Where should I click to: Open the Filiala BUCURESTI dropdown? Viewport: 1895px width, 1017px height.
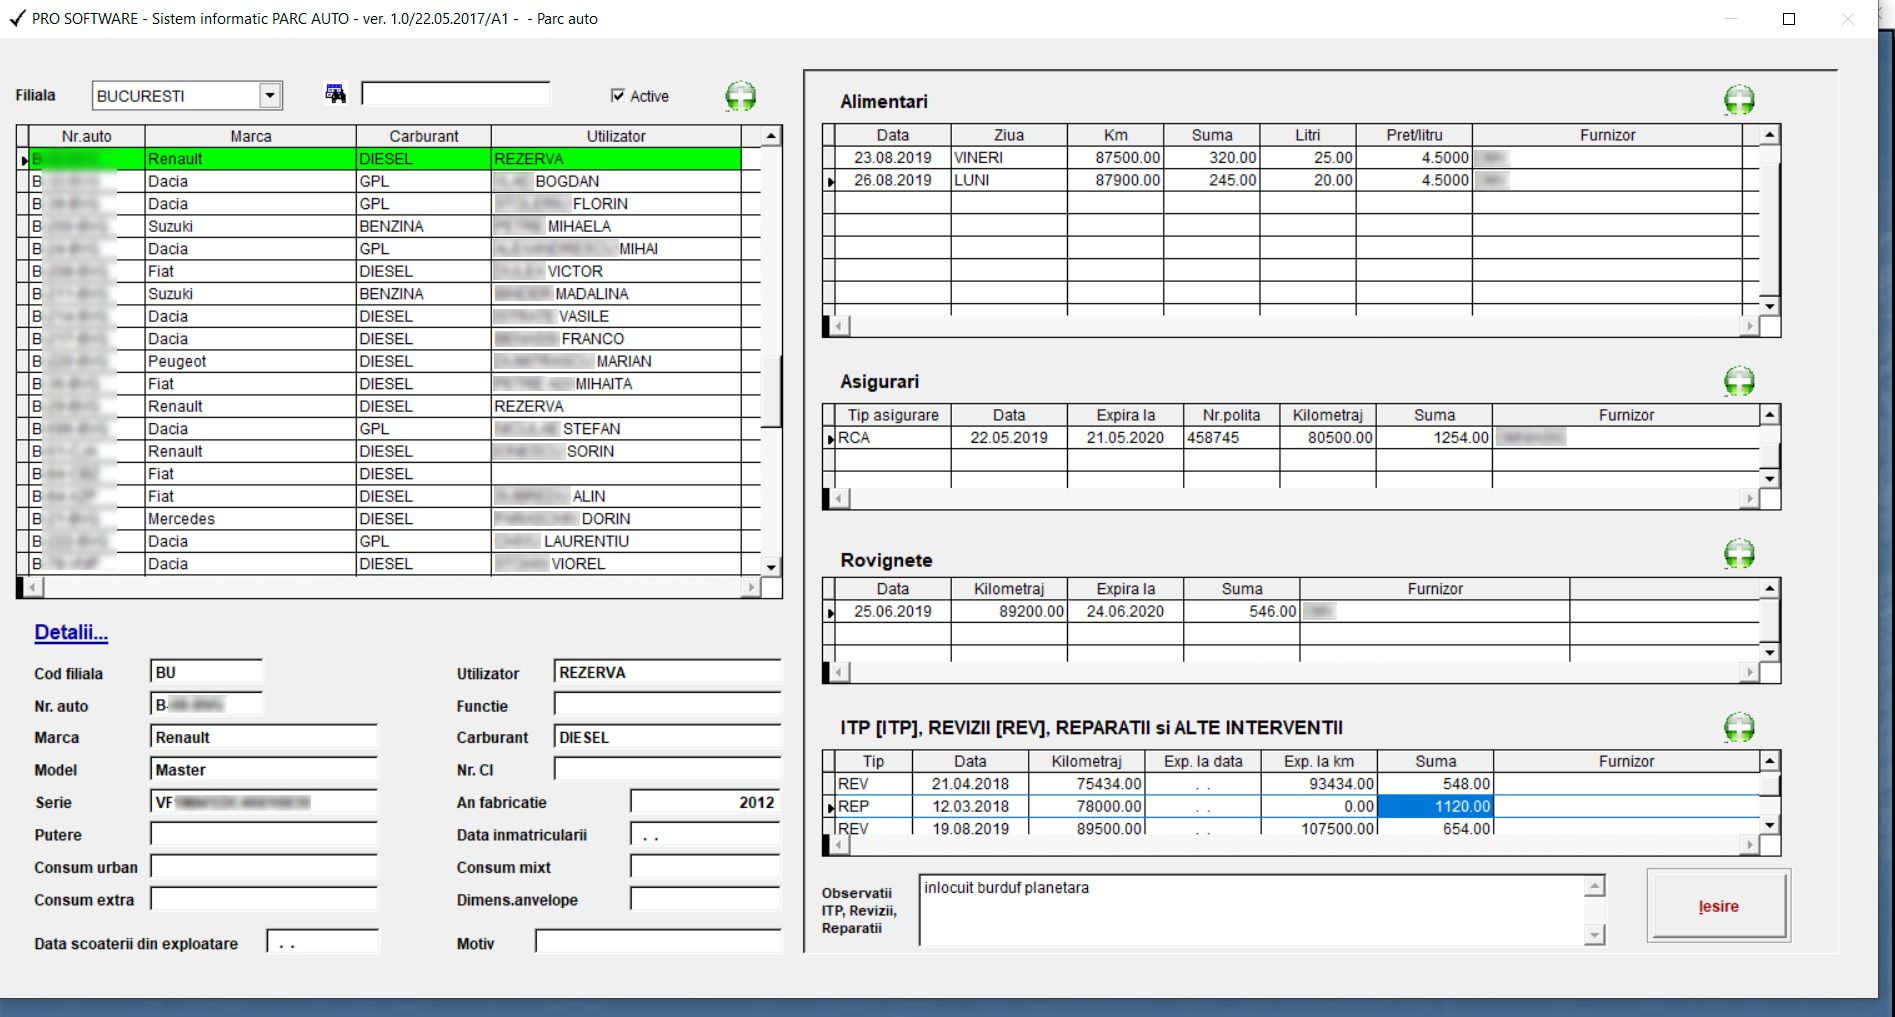point(269,96)
